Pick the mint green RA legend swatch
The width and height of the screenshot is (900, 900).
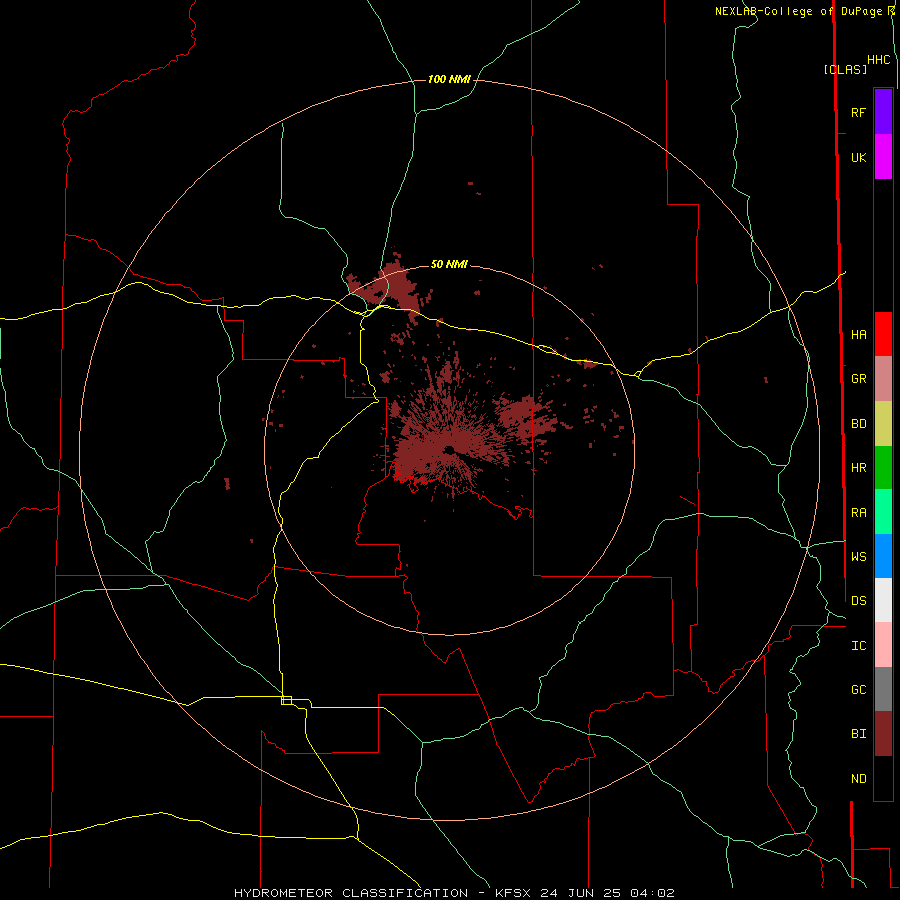click(x=883, y=512)
